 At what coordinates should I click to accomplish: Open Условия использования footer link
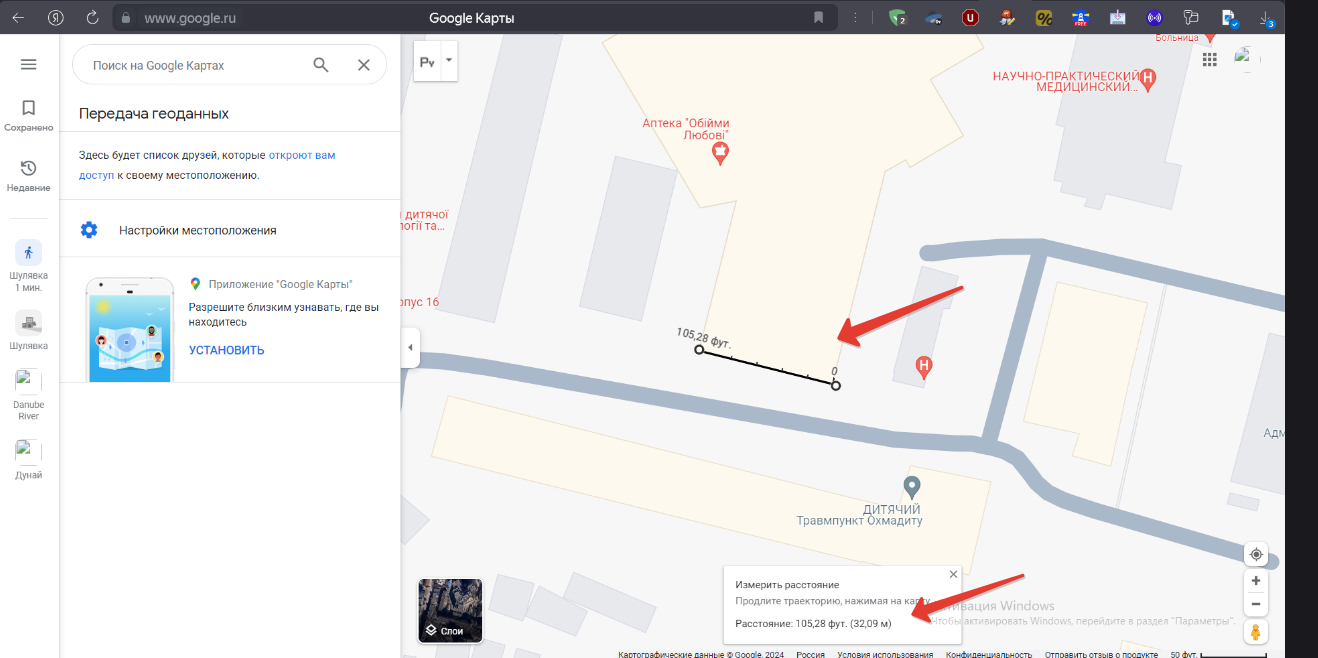(885, 654)
